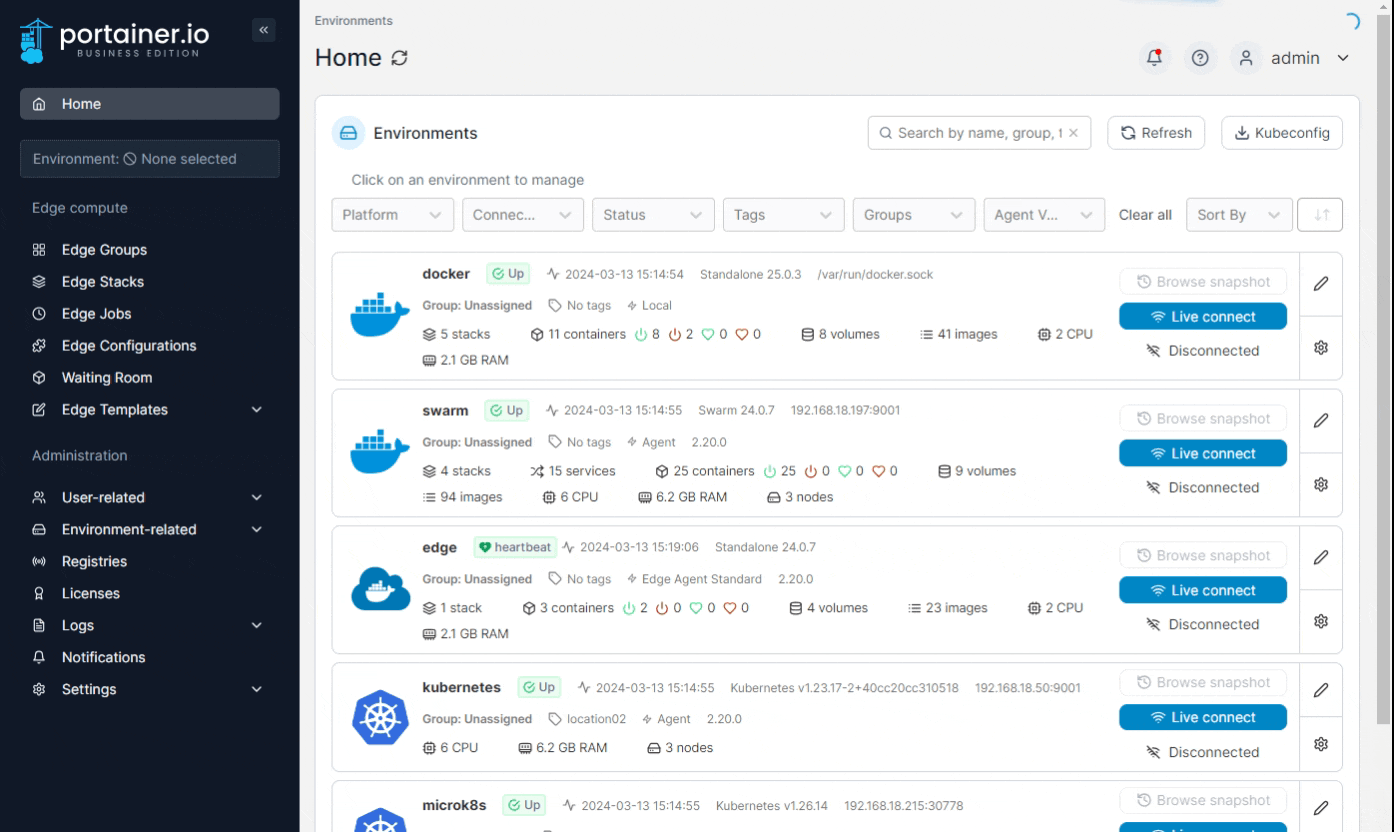Open settings gear icon for swarm environment
Screen dimensions: 1394x832
tap(1320, 484)
